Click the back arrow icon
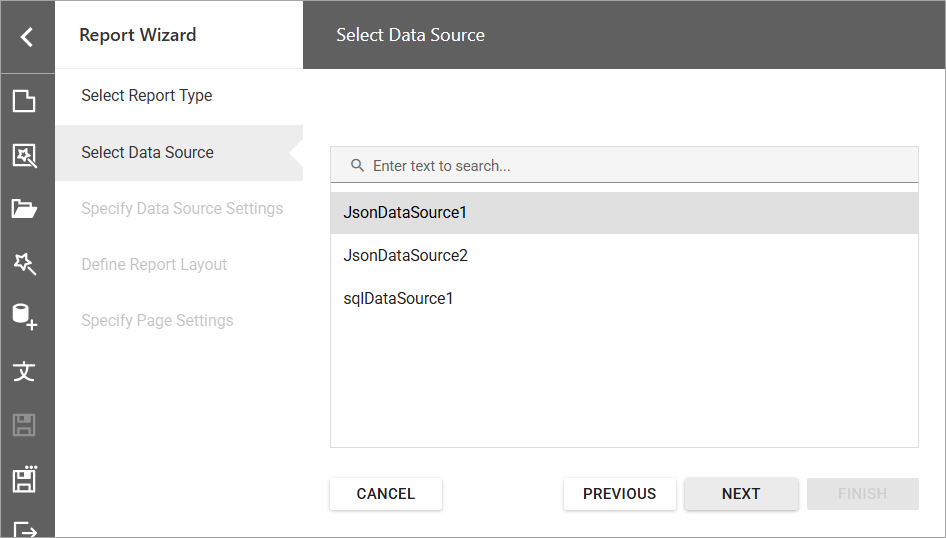This screenshot has width=946, height=538. click(x=27, y=37)
